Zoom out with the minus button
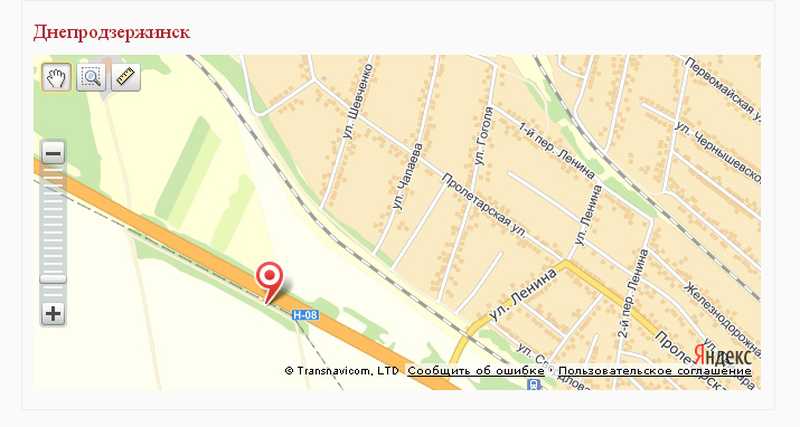This screenshot has height=427, width=800. (53, 153)
